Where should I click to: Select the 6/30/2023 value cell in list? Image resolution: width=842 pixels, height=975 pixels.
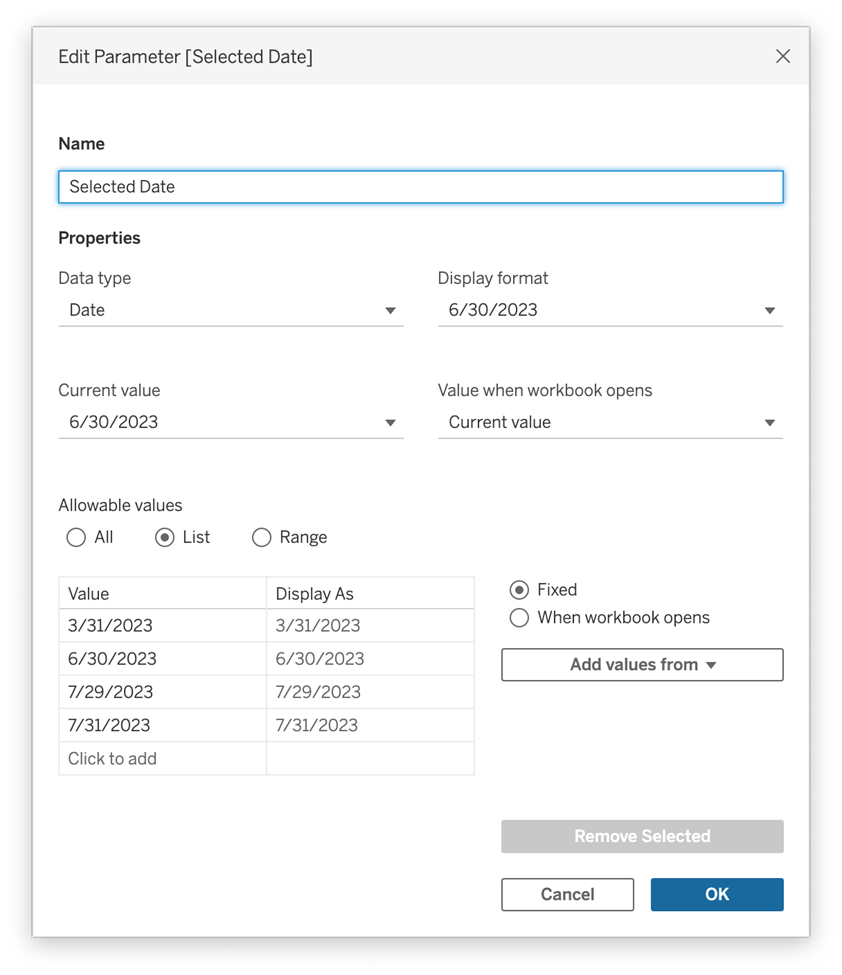pyautogui.click(x=163, y=658)
